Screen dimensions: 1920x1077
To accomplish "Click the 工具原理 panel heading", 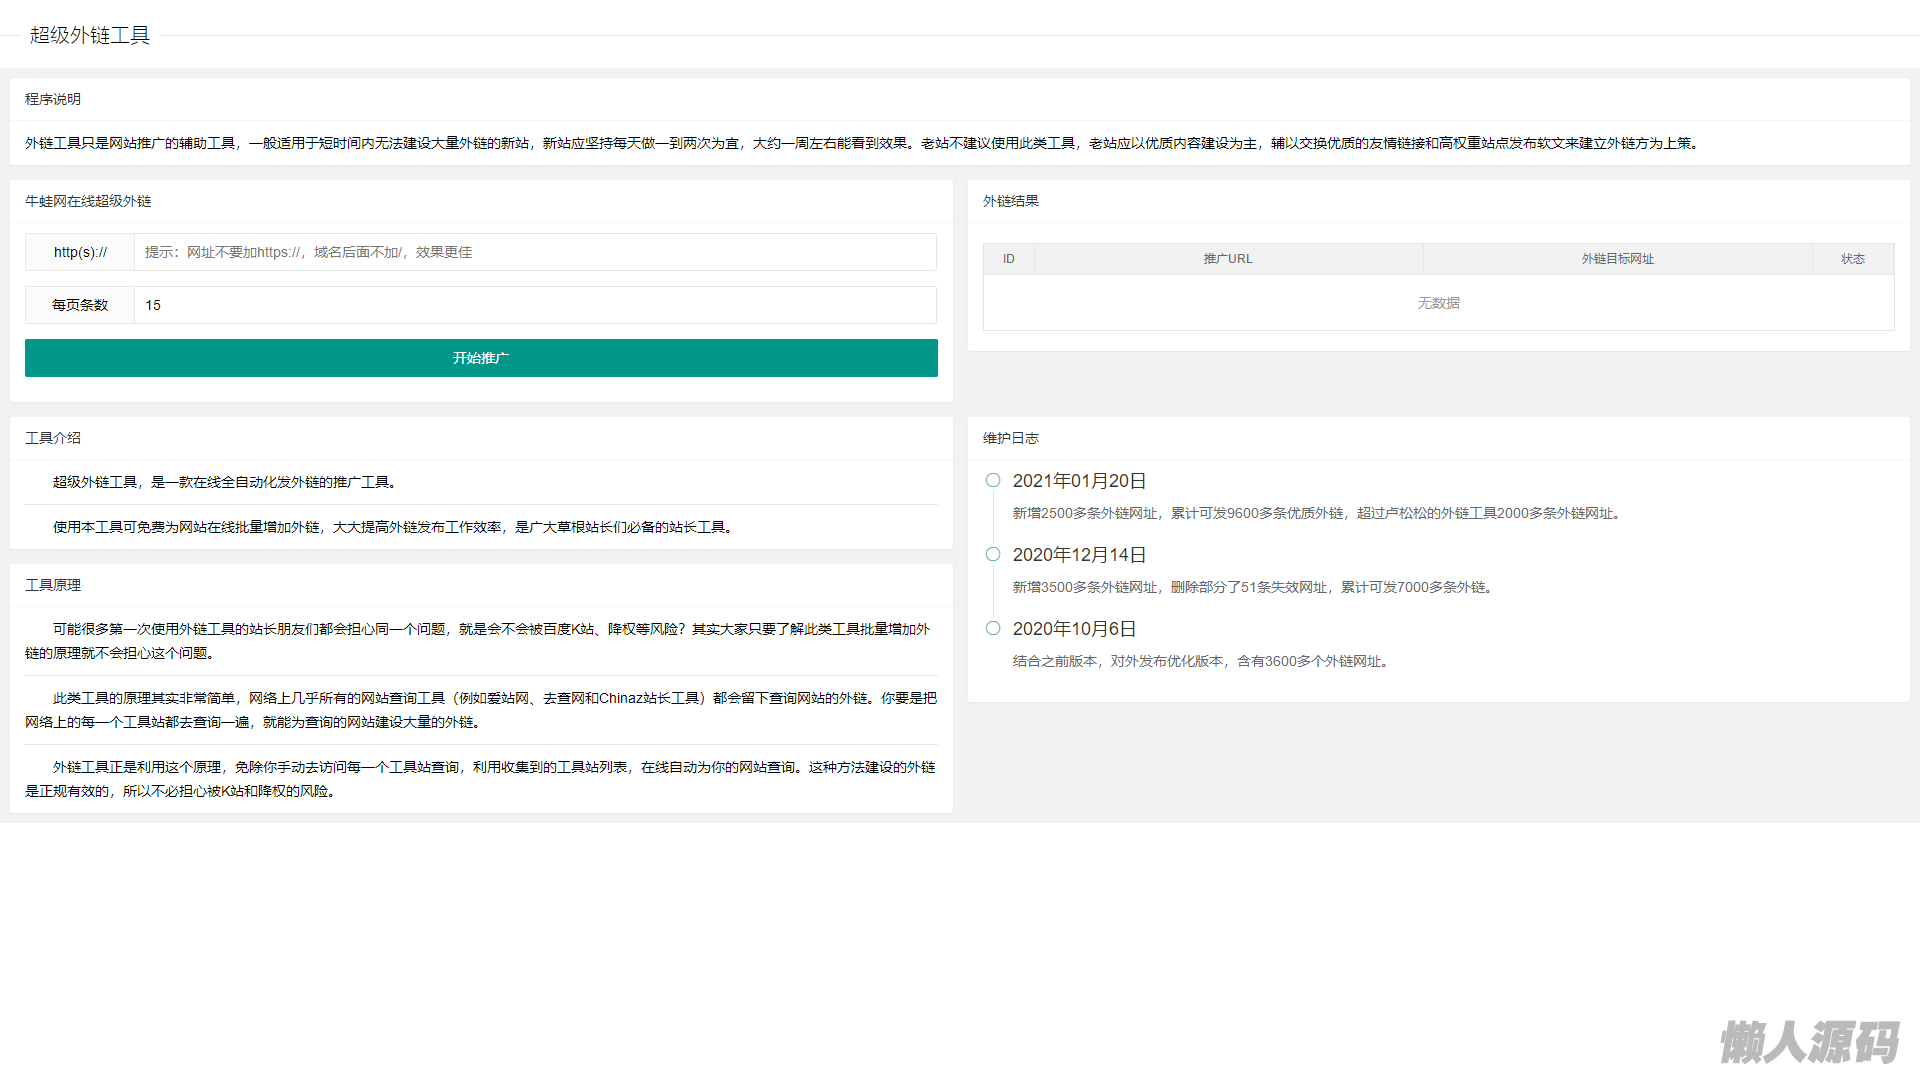I will [53, 586].
